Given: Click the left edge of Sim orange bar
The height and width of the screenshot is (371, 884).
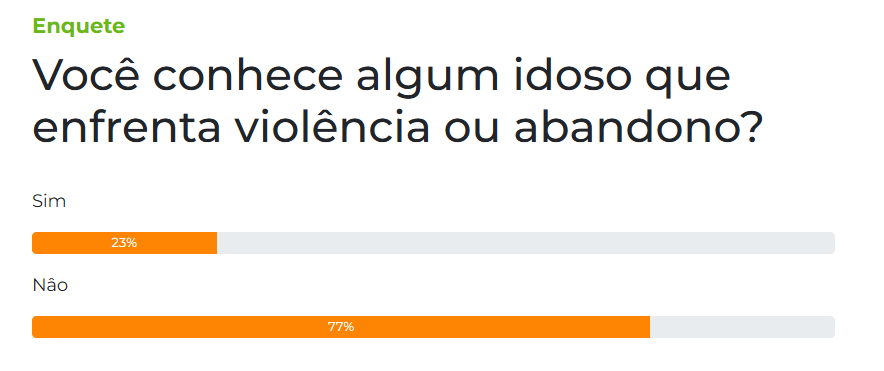Looking at the screenshot, I should coord(35,243).
